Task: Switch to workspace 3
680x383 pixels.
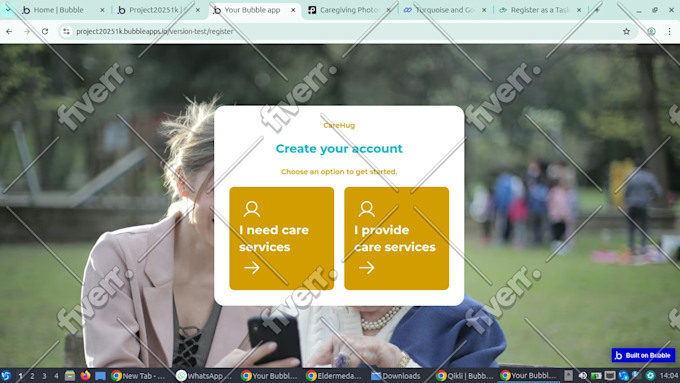Action: 44,376
